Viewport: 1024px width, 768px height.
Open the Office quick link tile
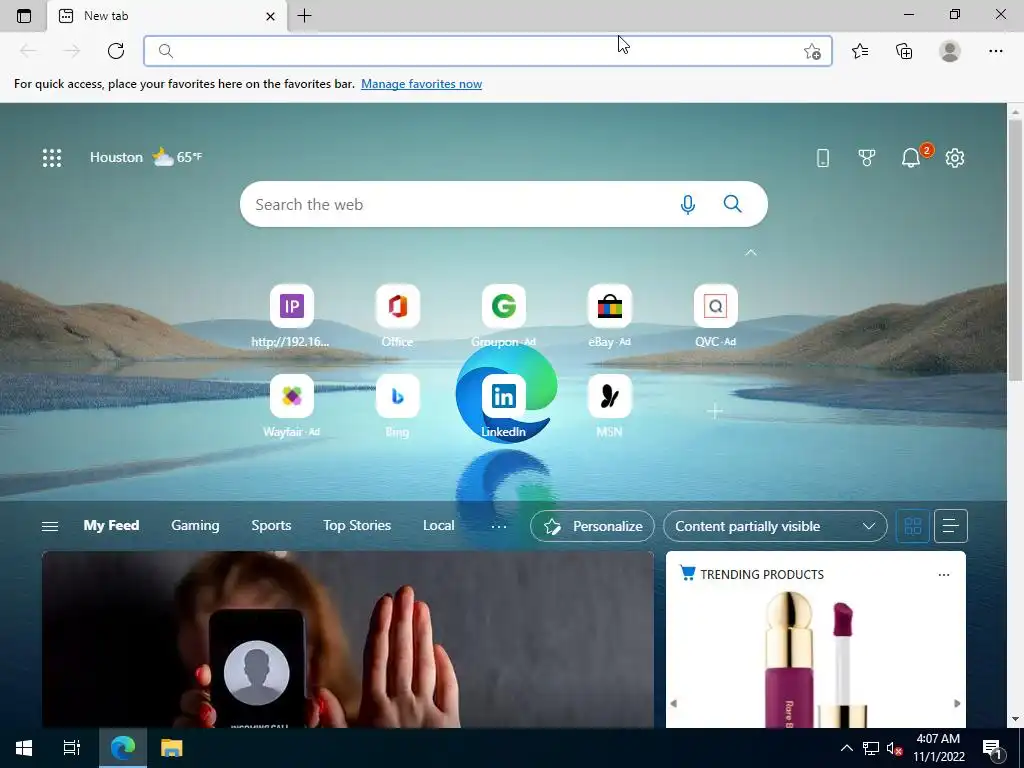coord(397,316)
